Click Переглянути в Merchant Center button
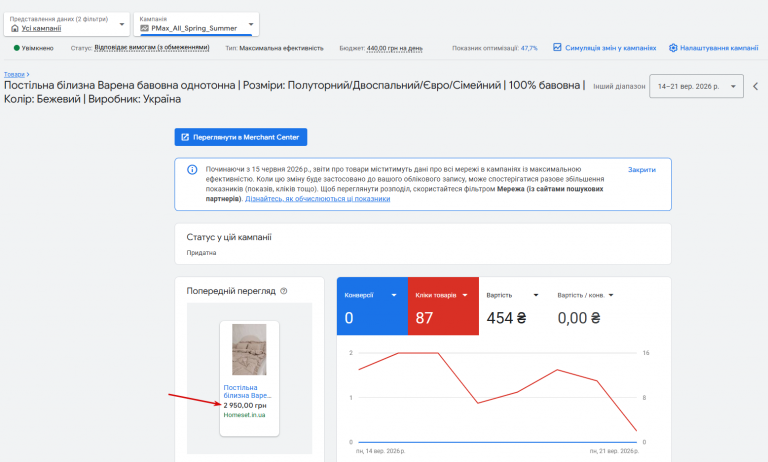 [x=240, y=137]
